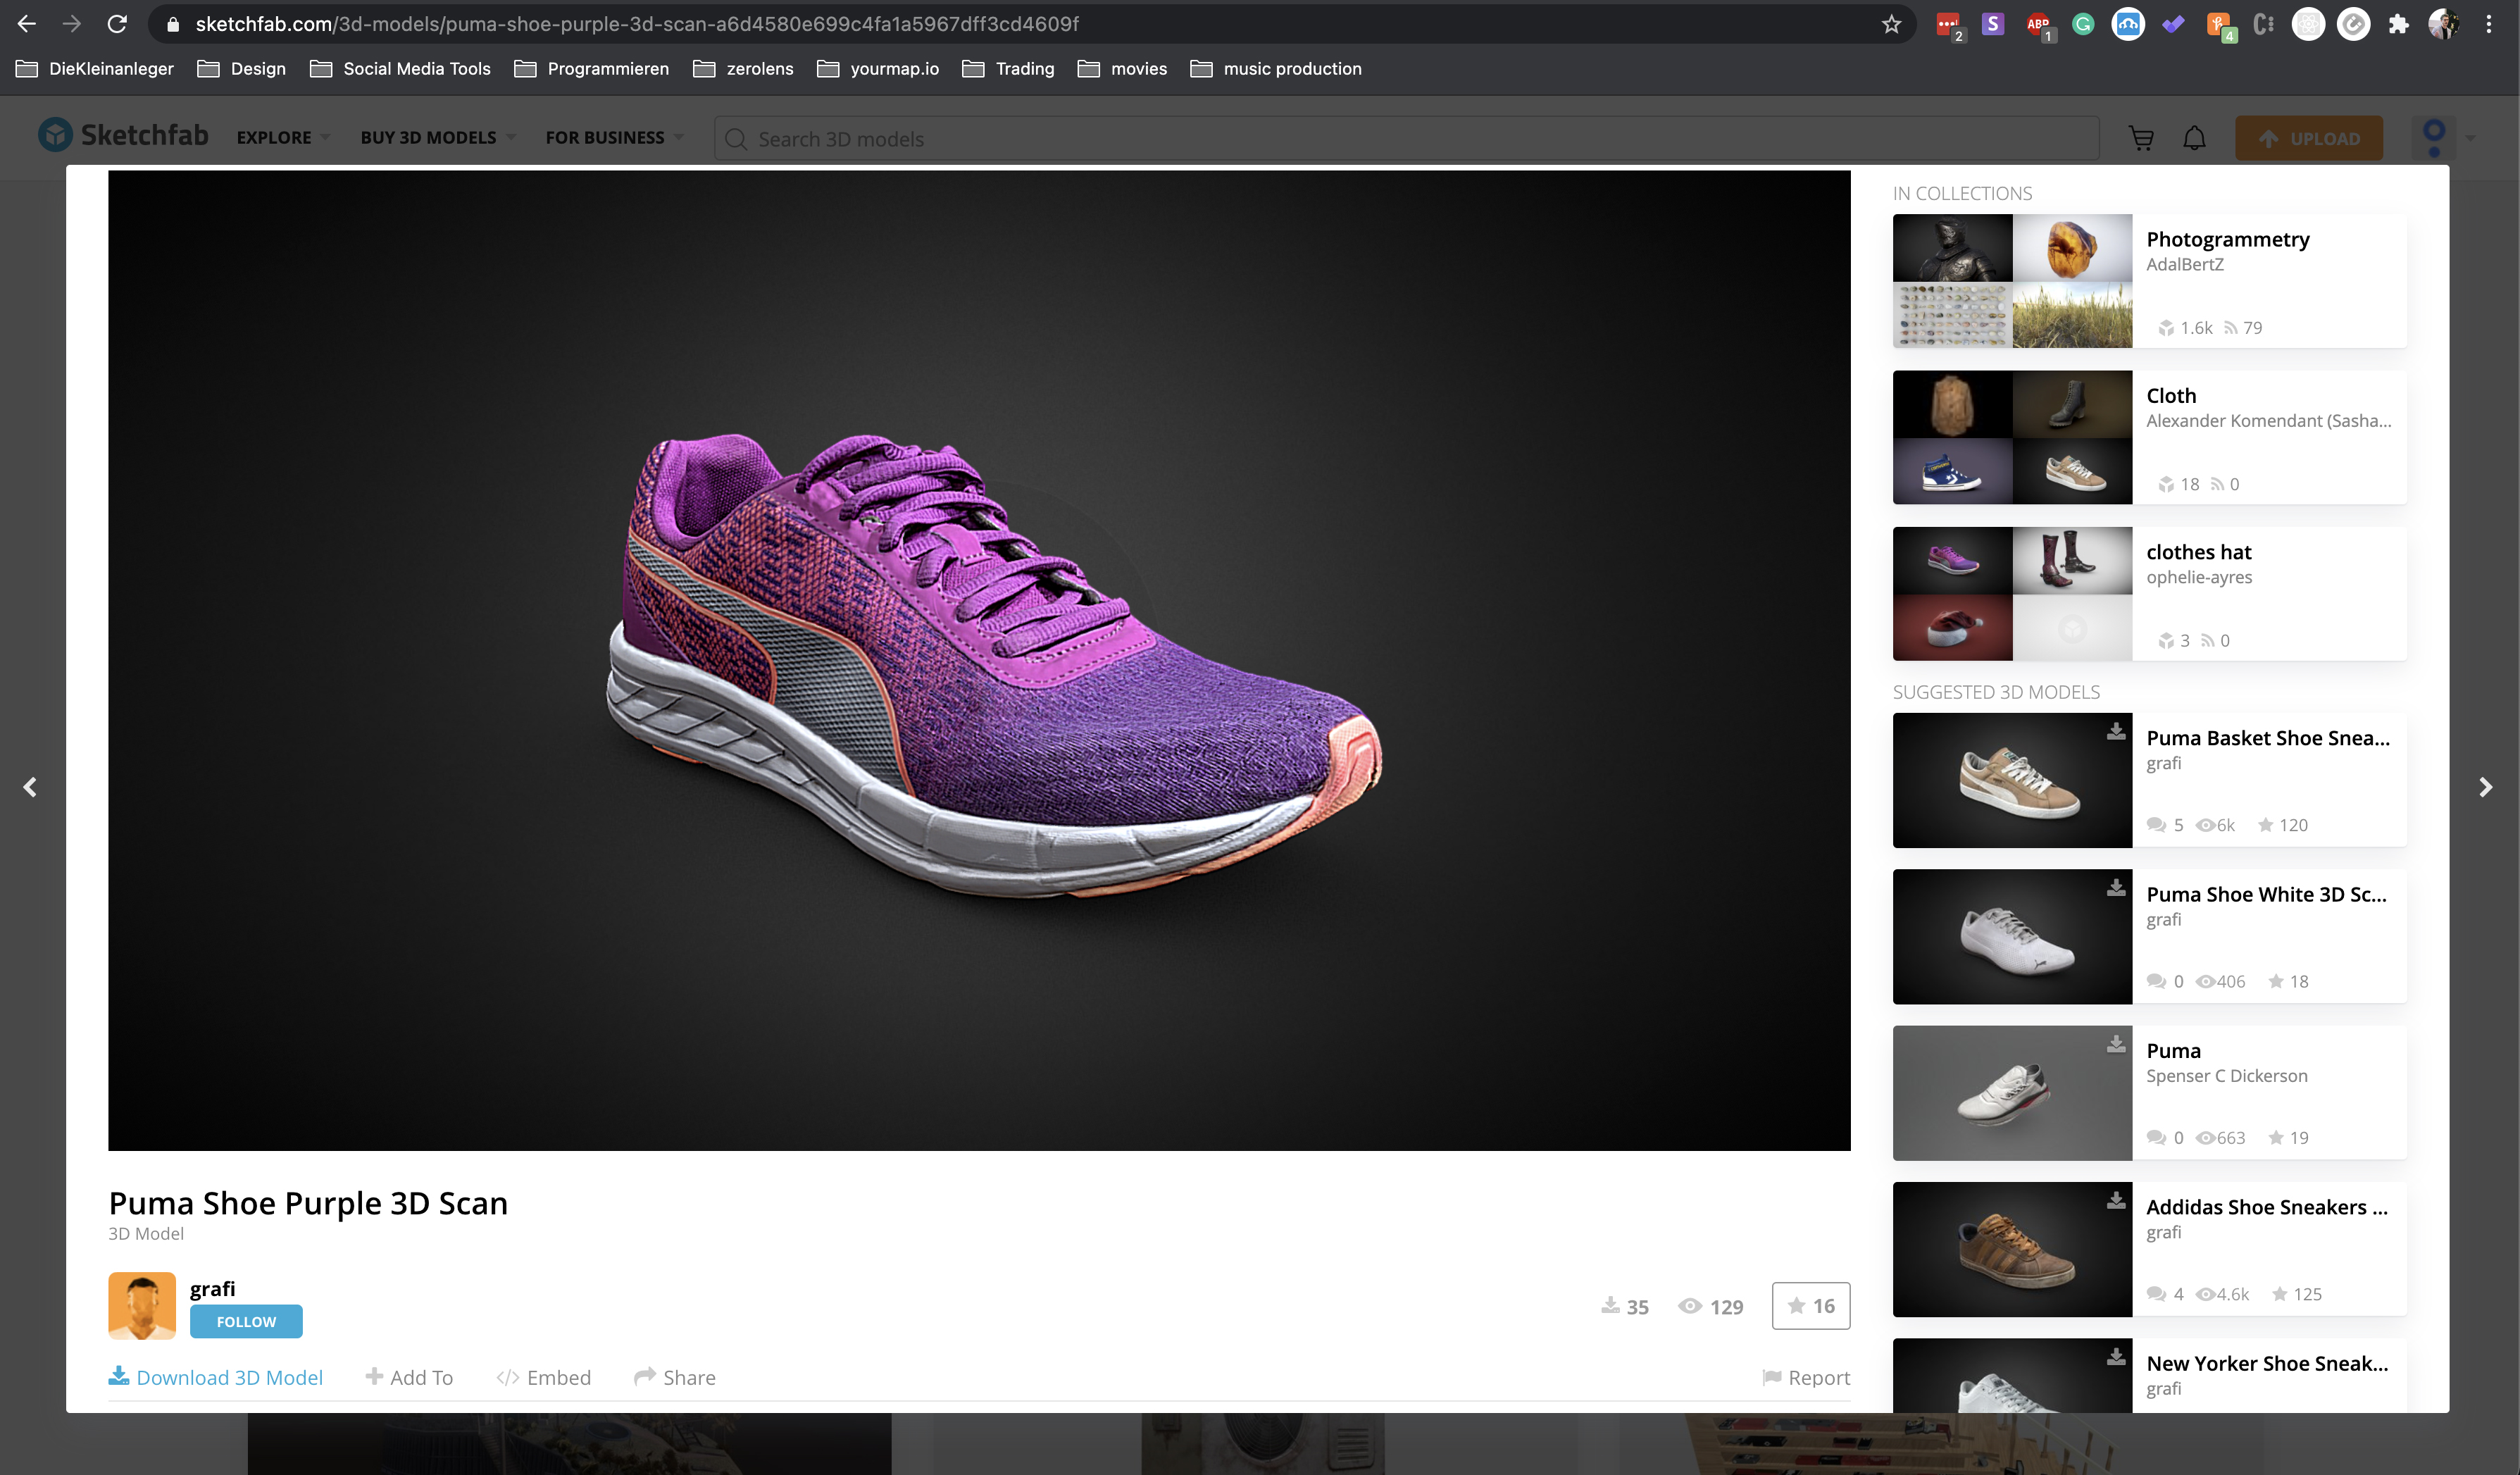Open grafi's avatar profile picture
This screenshot has width=2520, height=1475.
[142, 1305]
